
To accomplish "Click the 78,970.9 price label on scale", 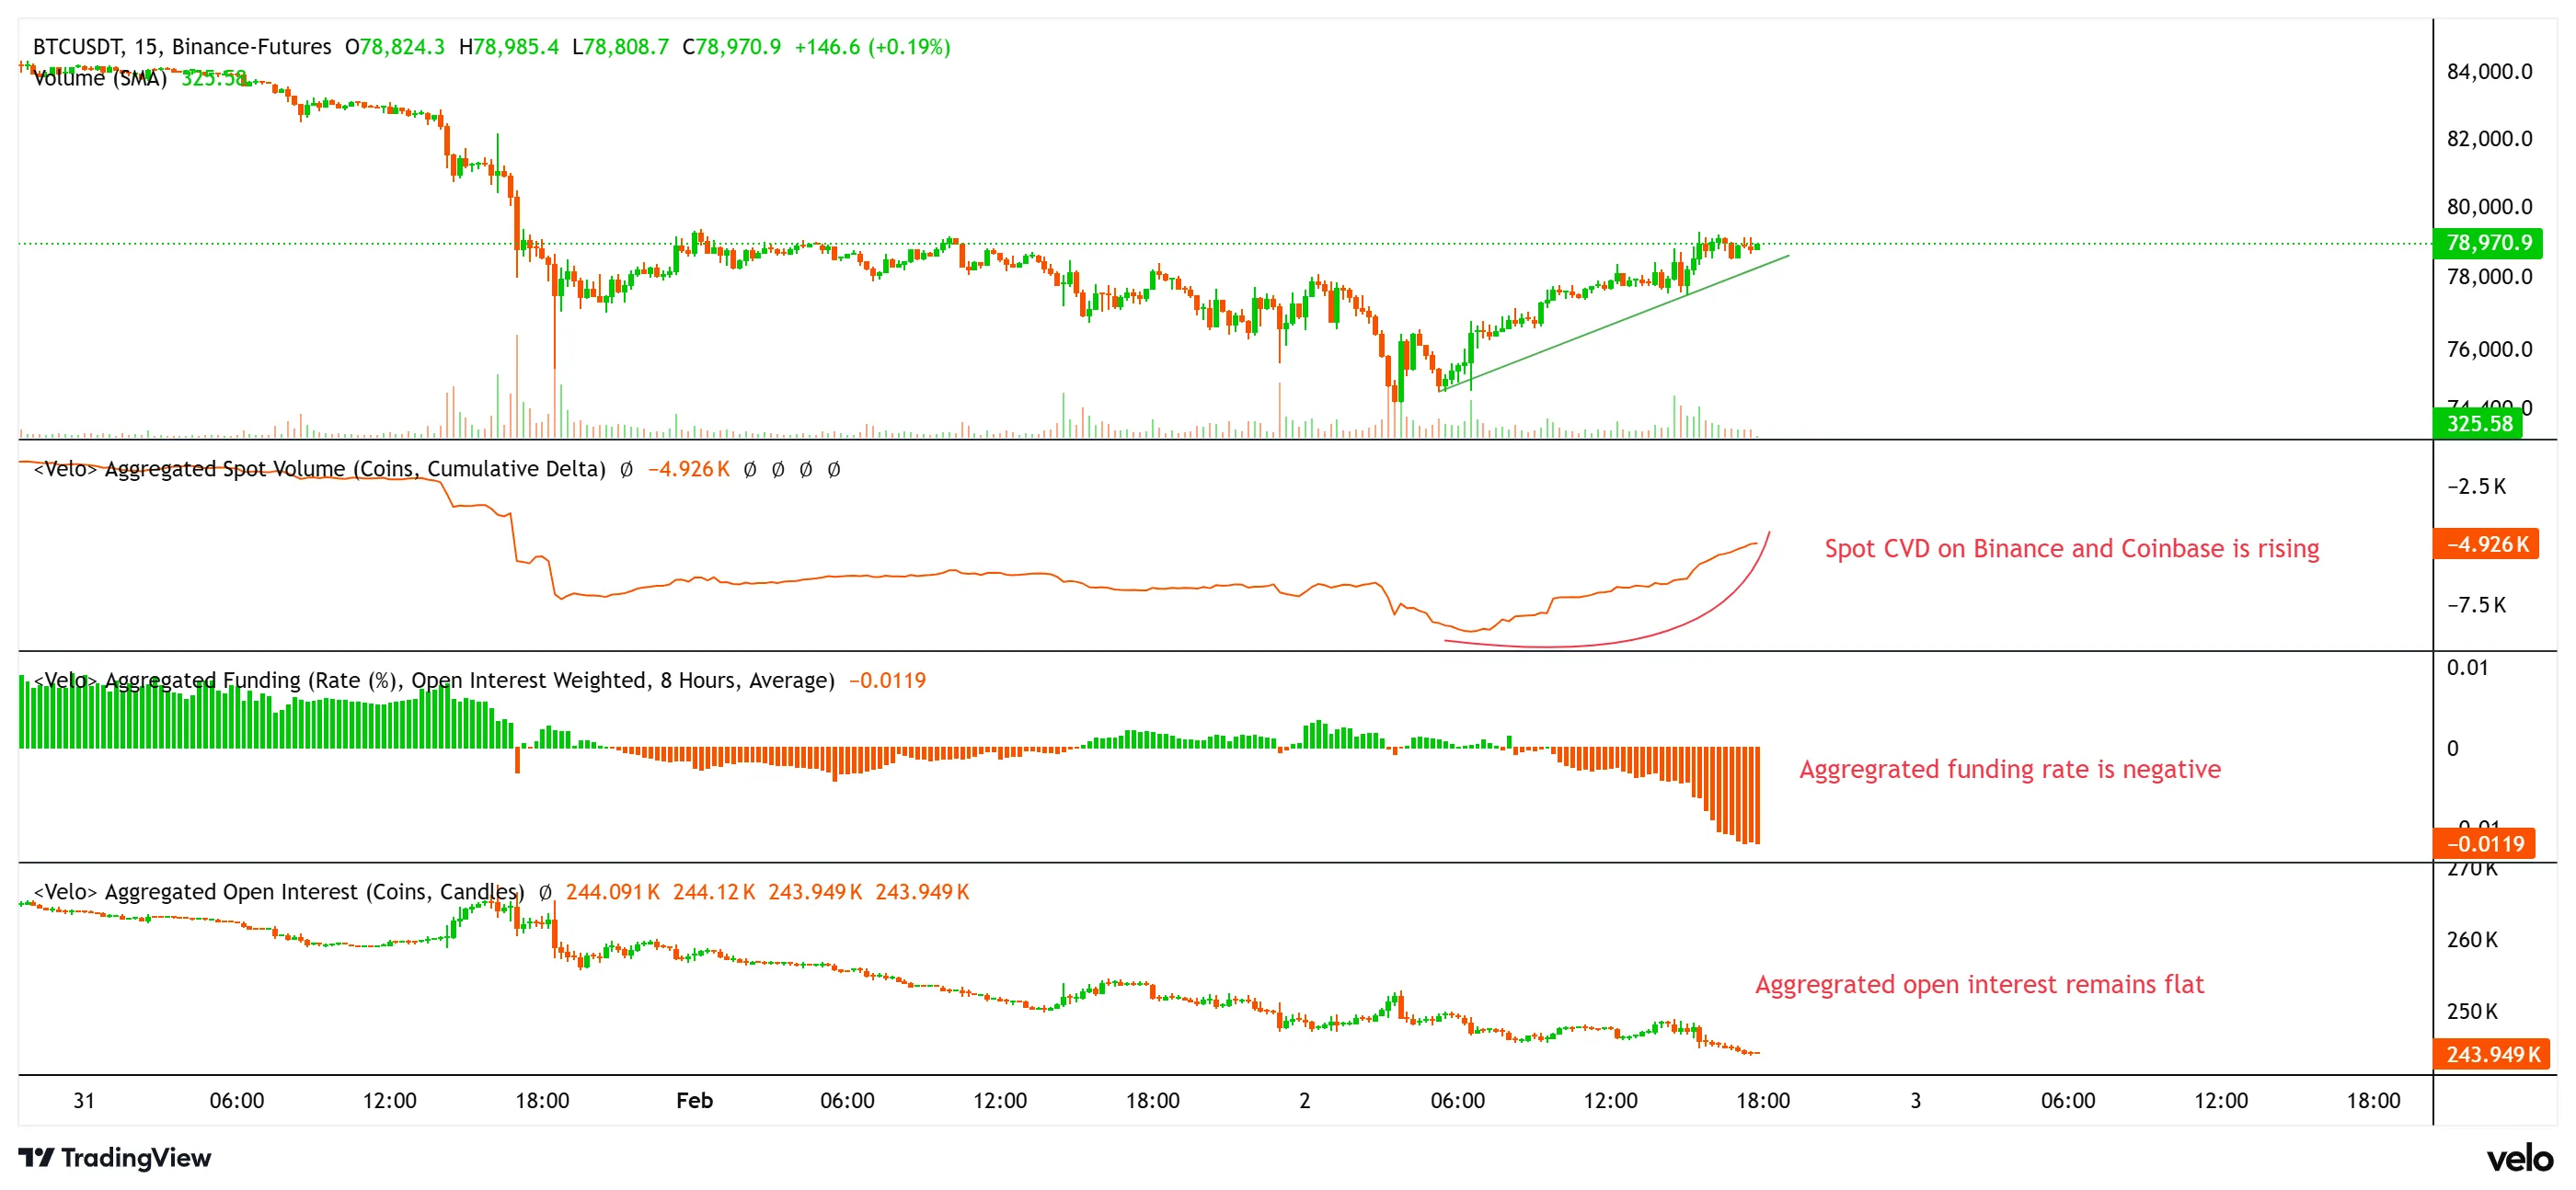I will [x=2489, y=243].
